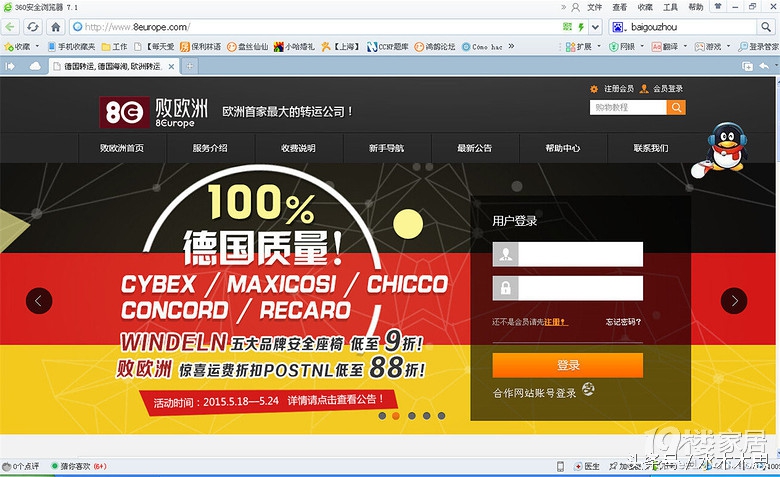This screenshot has height=477, width=780.
Task: Open the 【每天爱 bookmark
Action: pos(154,47)
